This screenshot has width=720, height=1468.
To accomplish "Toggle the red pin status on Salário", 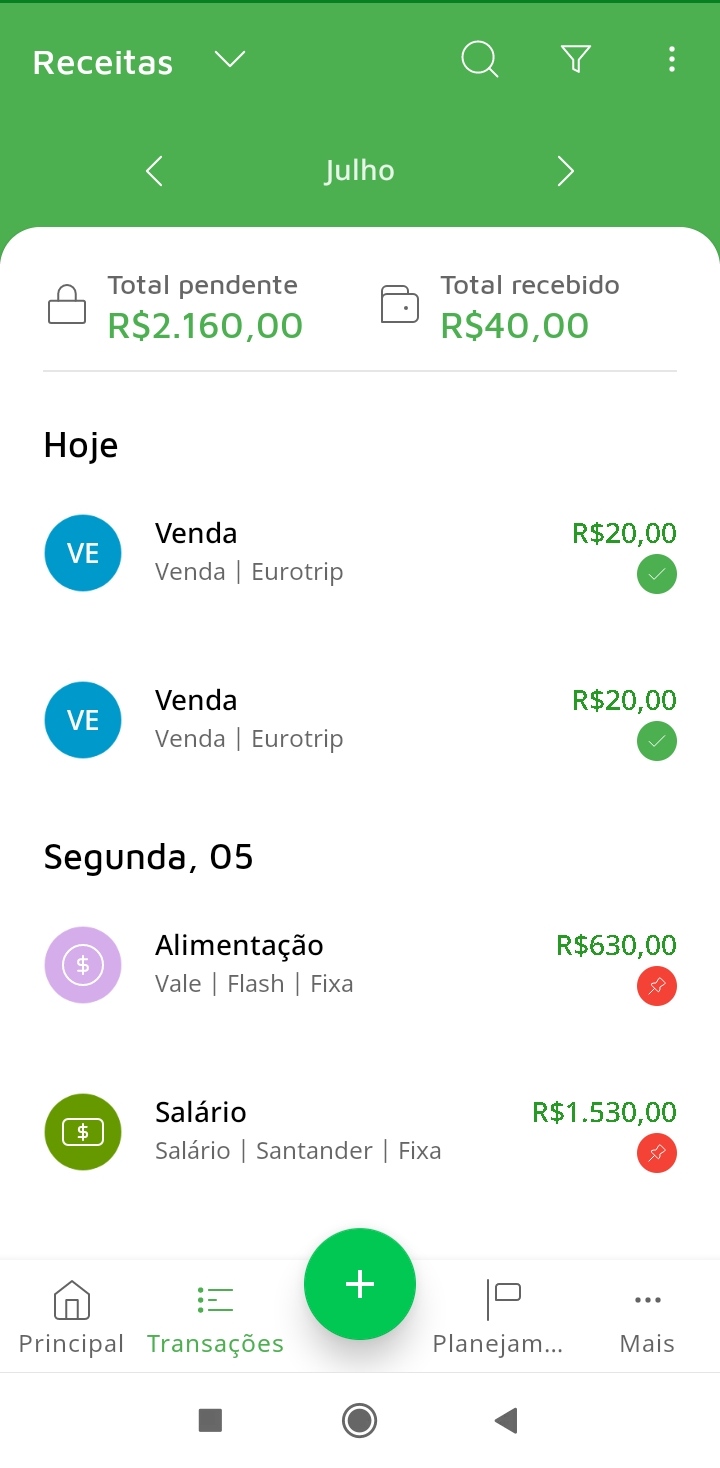I will pyautogui.click(x=657, y=1154).
